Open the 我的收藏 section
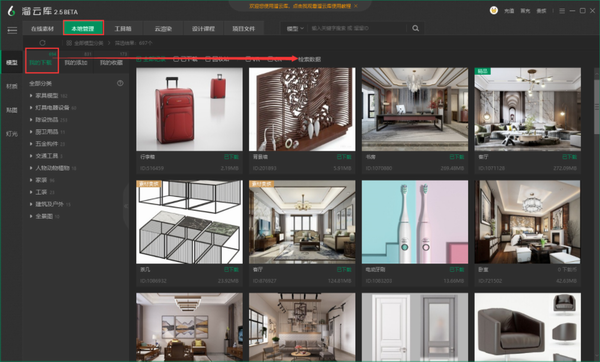 pos(111,62)
